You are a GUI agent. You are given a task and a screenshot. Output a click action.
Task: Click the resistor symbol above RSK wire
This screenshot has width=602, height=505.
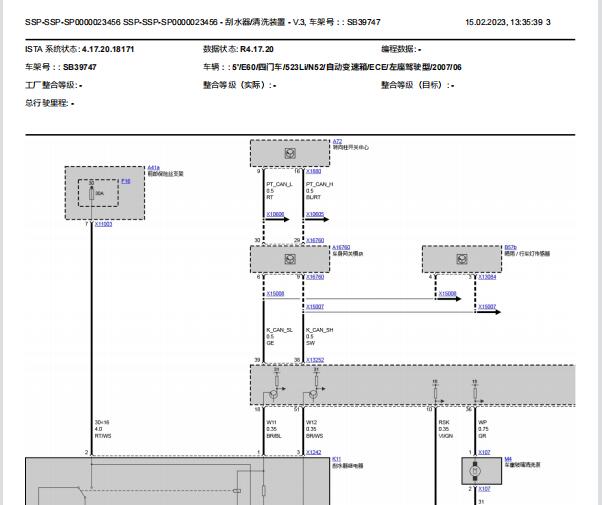(x=435, y=393)
